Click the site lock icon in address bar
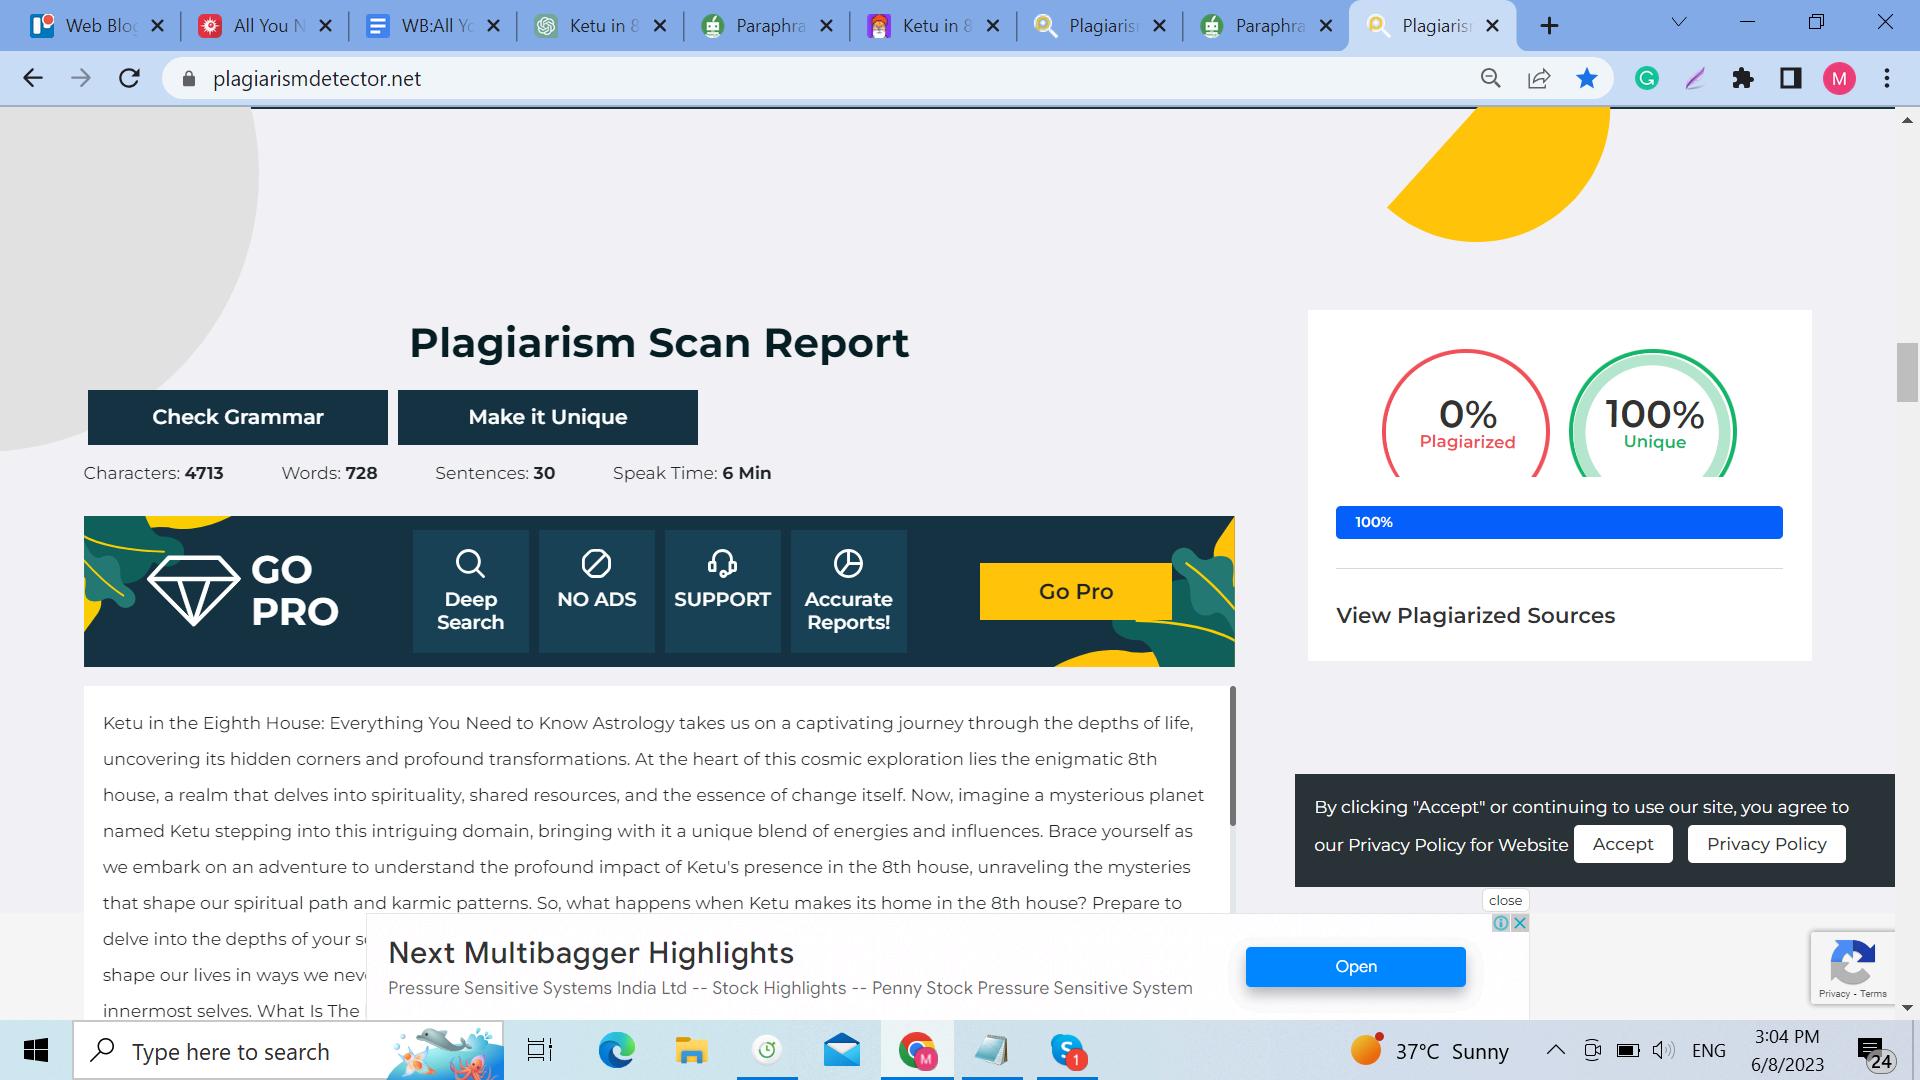 [x=188, y=79]
